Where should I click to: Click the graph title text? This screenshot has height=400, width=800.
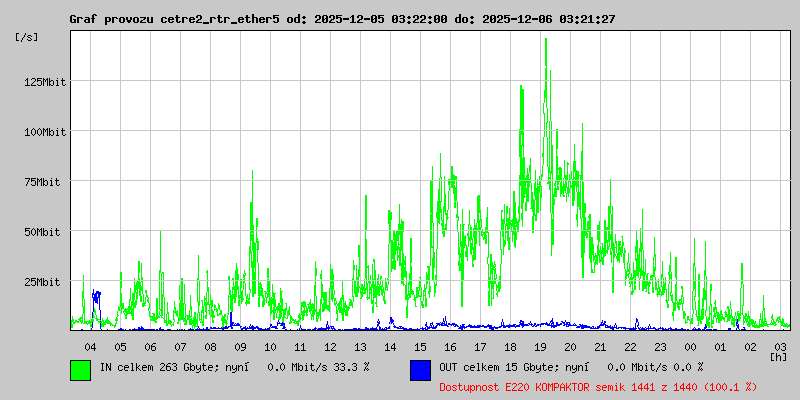click(342, 19)
